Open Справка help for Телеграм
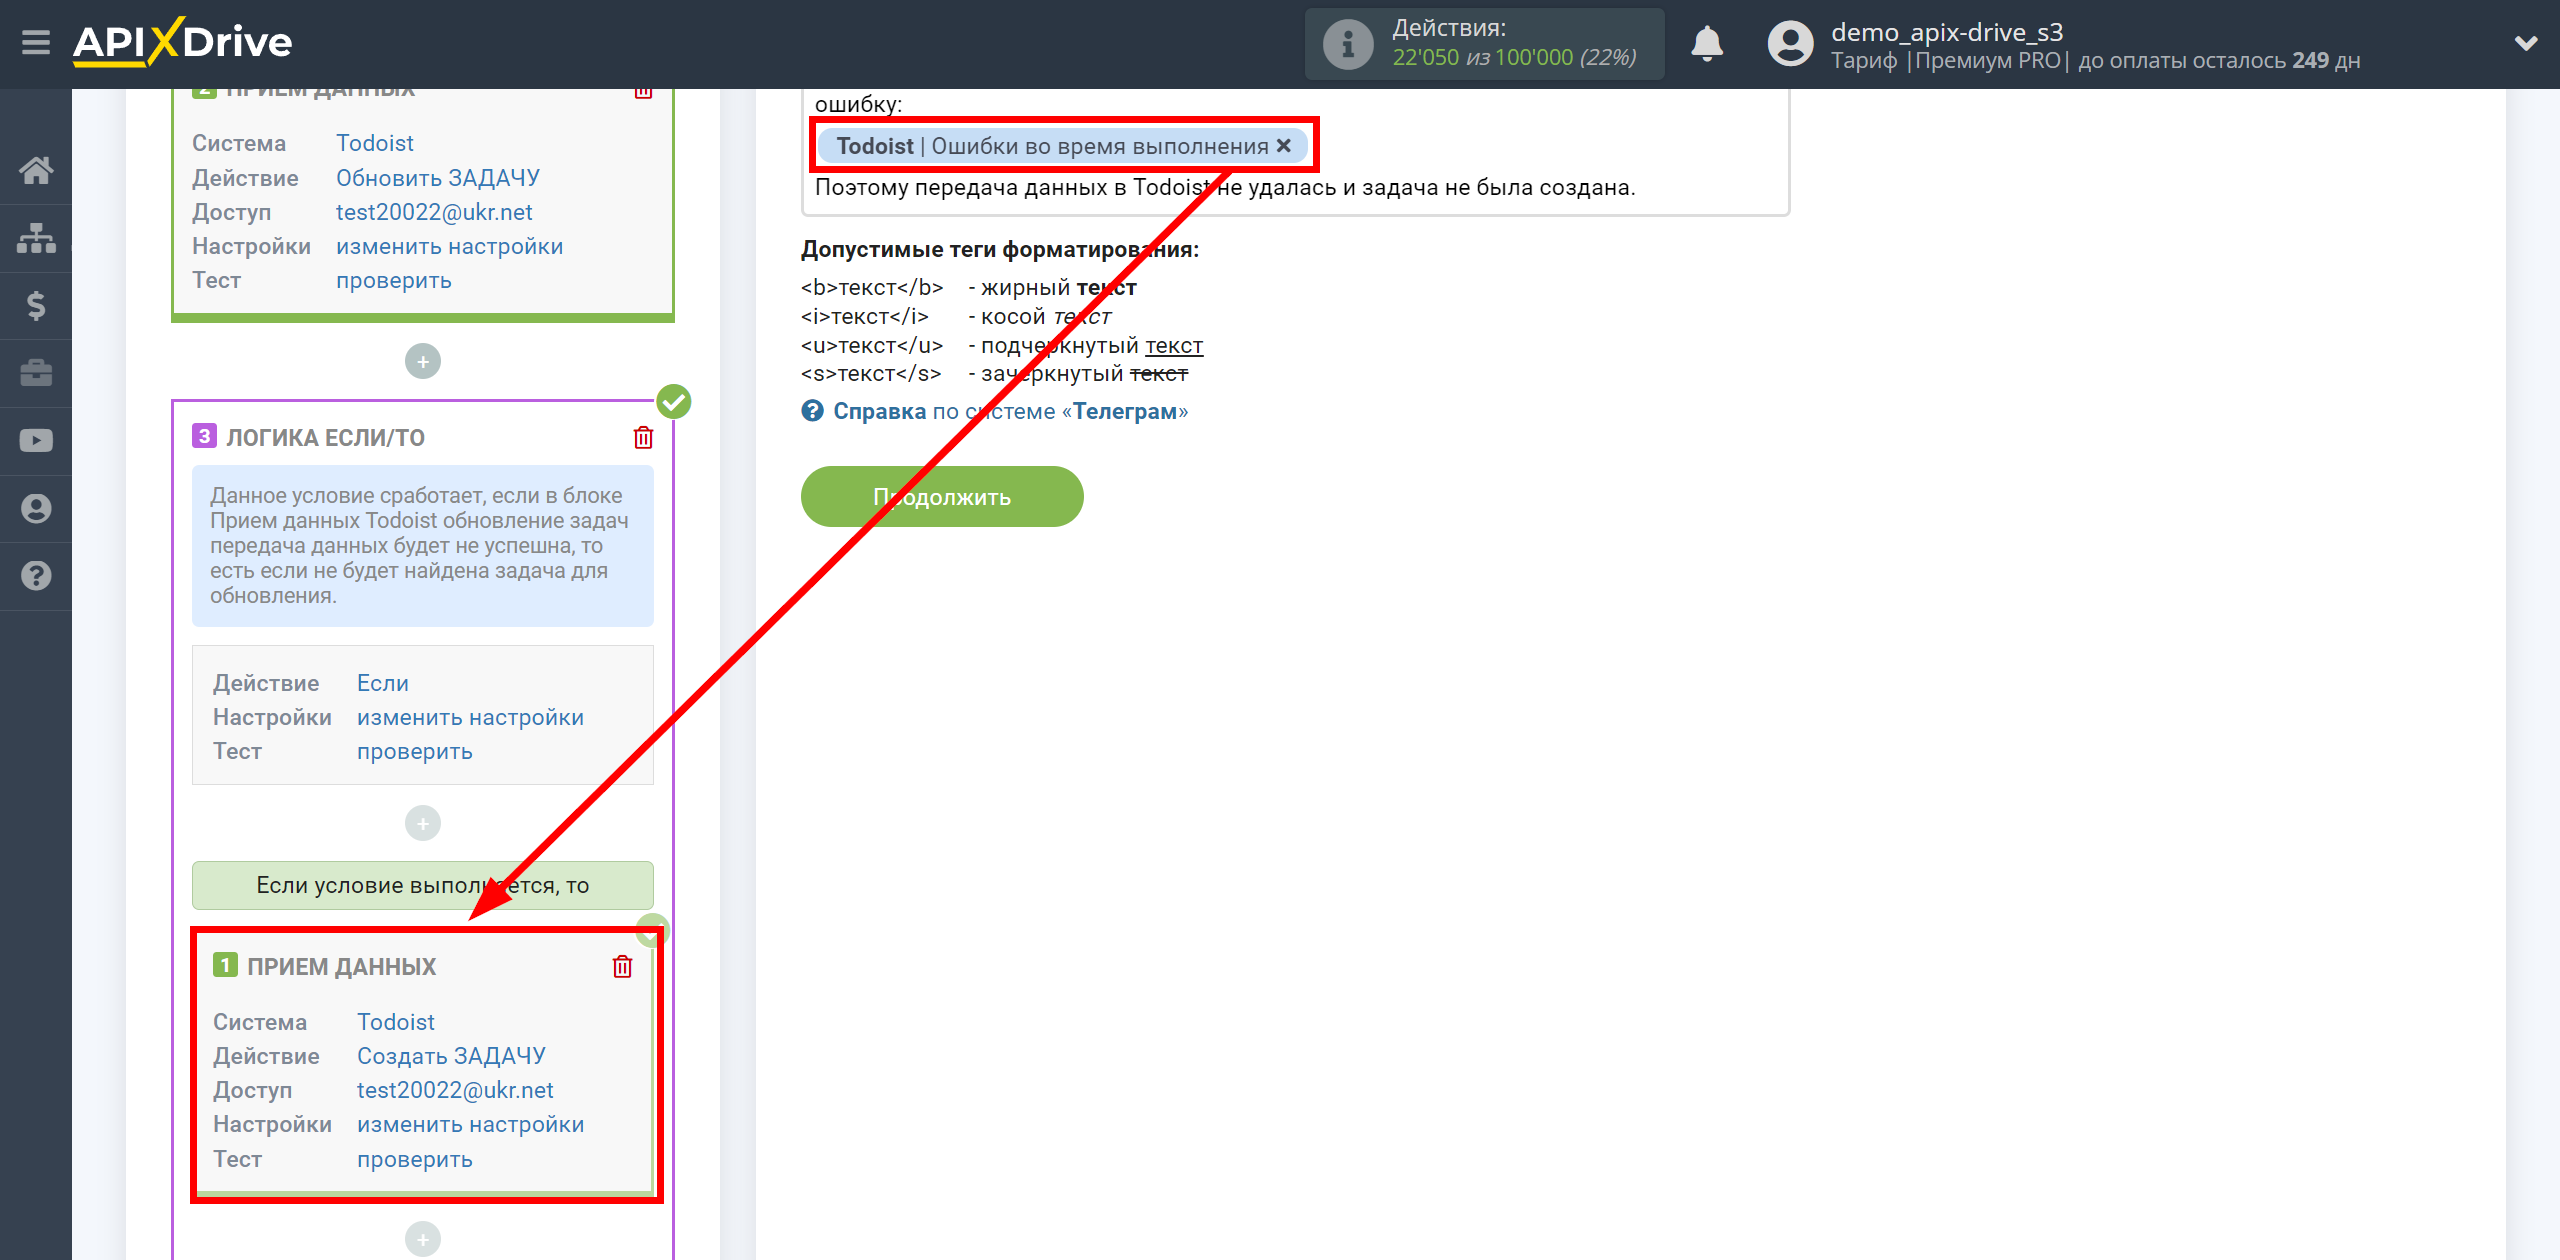This screenshot has width=2560, height=1260. coord(1010,411)
